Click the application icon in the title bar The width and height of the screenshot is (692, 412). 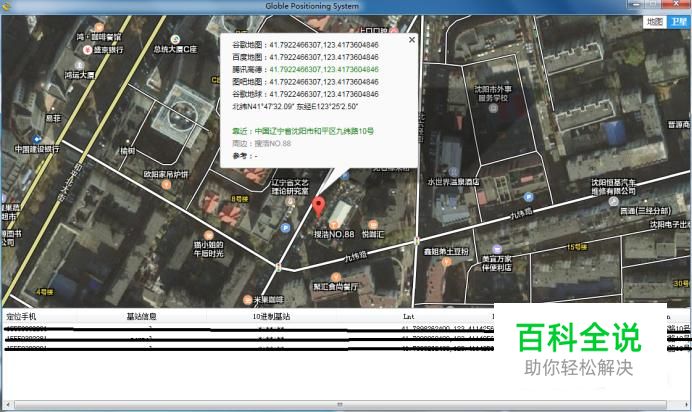(x=6, y=6)
